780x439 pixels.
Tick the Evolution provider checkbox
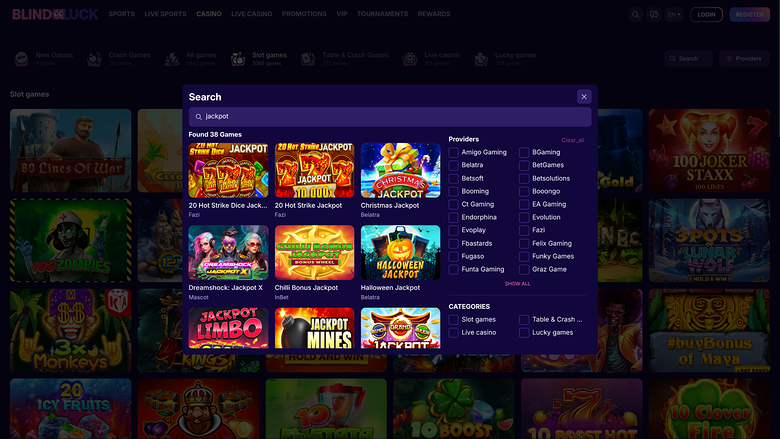524,217
